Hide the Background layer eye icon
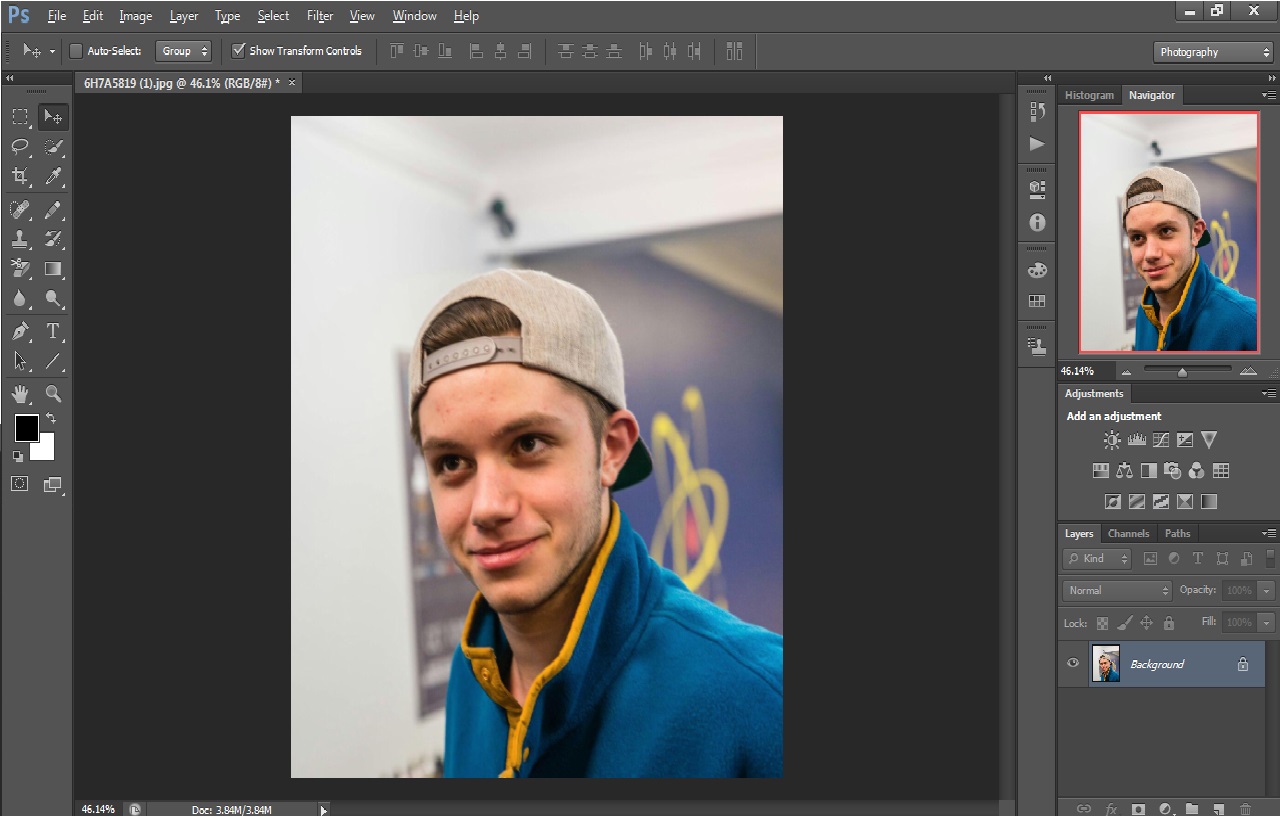 point(1073,663)
